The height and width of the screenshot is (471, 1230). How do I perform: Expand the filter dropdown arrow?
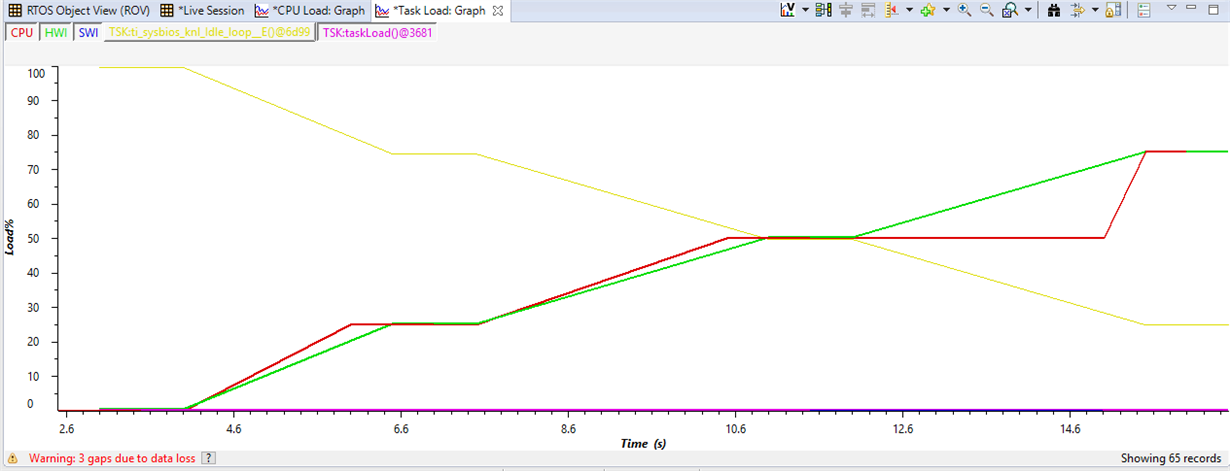coord(1095,10)
